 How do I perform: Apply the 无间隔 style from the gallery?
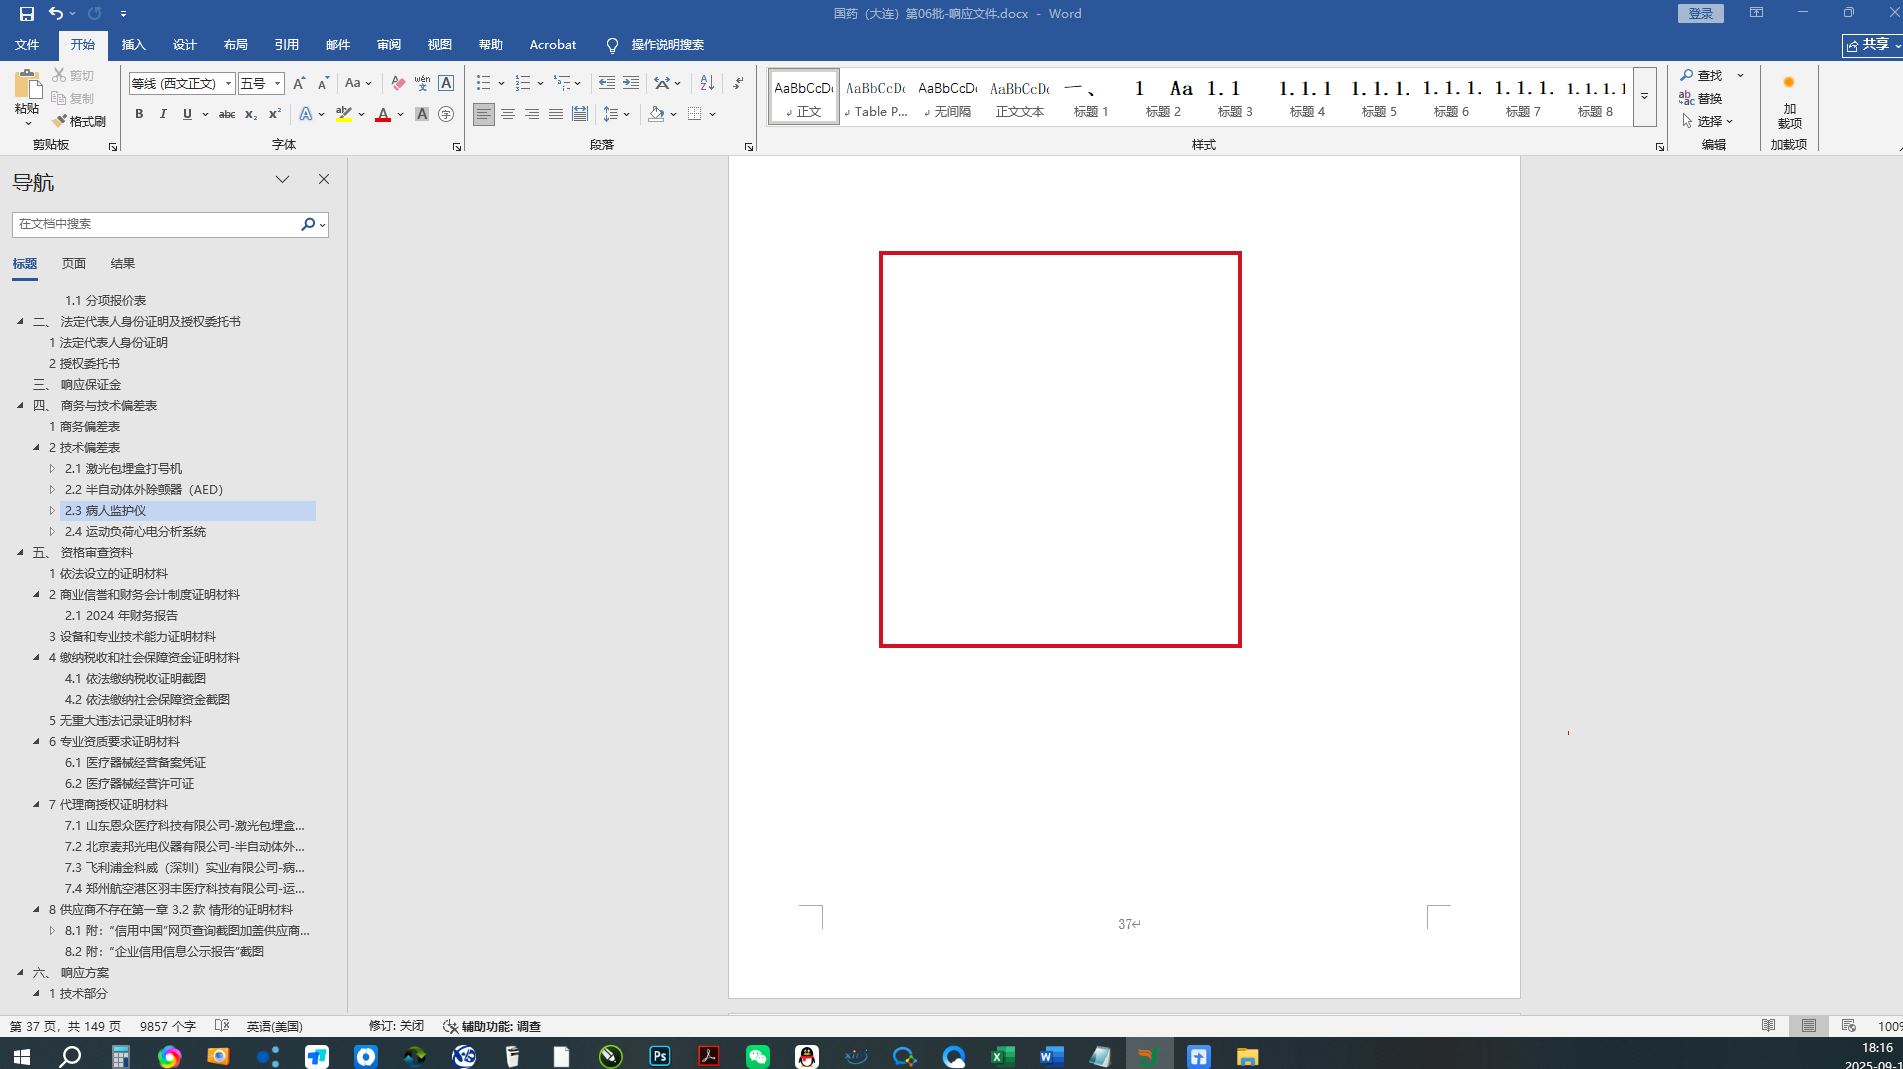(x=948, y=97)
